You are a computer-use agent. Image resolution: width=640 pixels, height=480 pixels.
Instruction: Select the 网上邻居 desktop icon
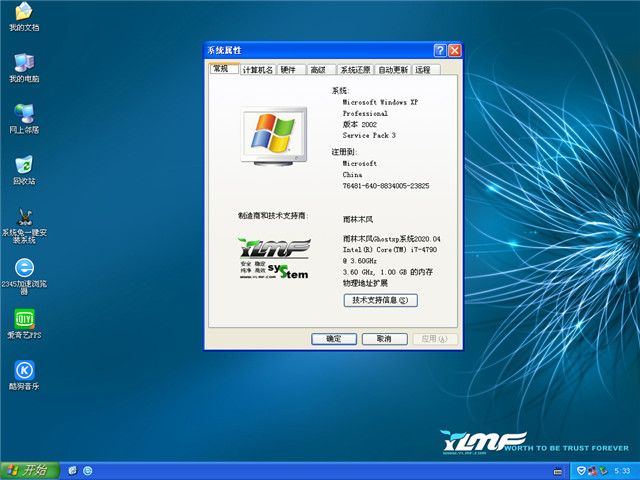[x=24, y=119]
